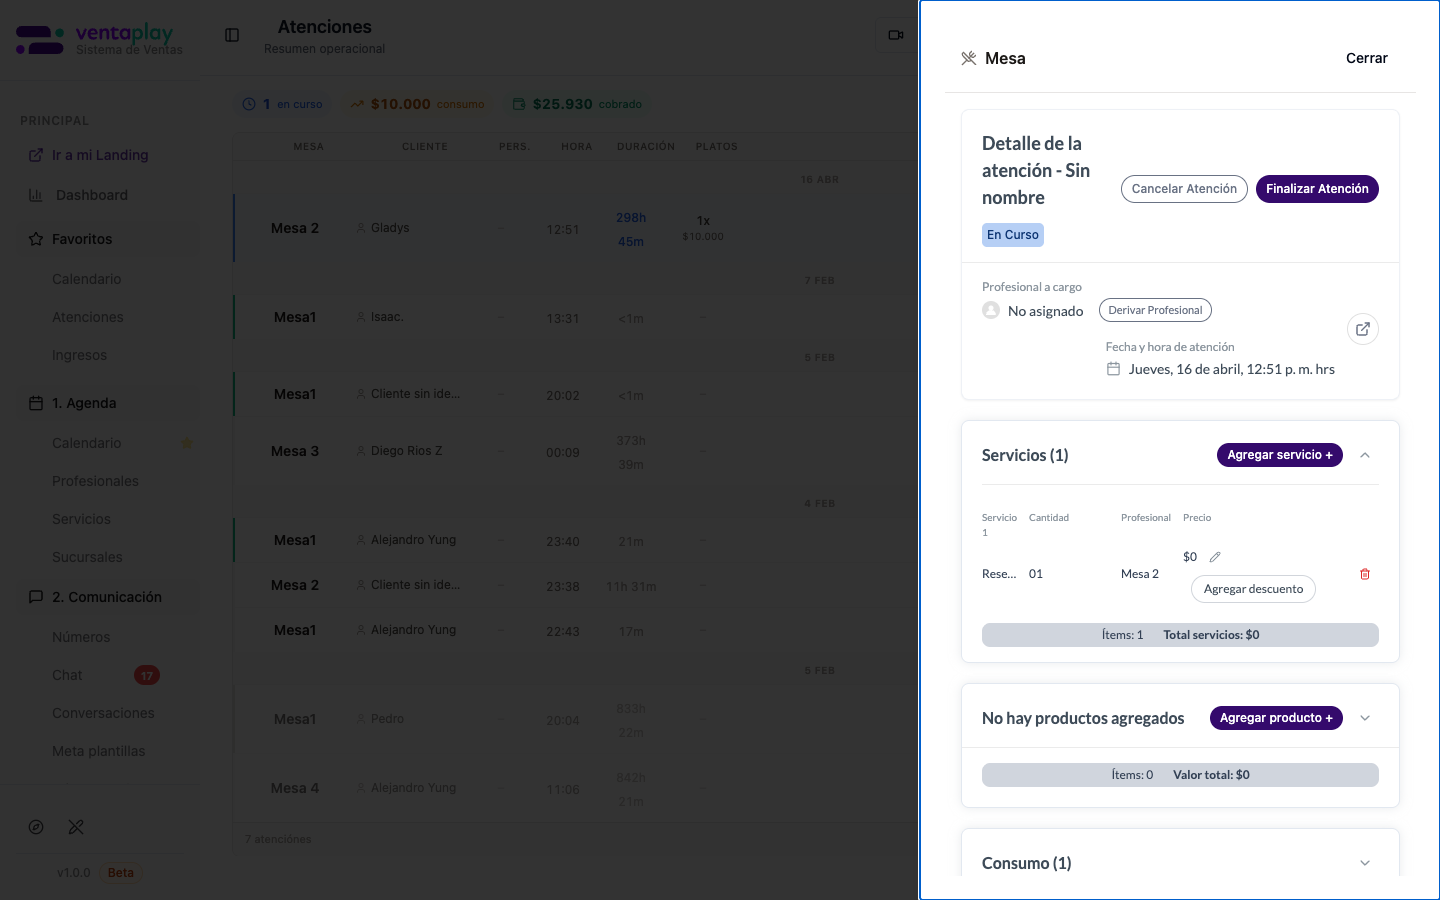Expand the products section chevron

1365,718
